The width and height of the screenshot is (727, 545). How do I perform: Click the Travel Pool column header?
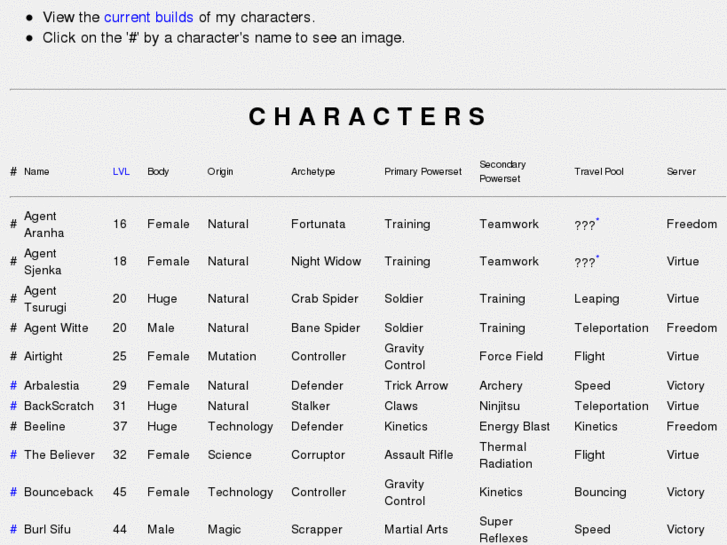[599, 172]
